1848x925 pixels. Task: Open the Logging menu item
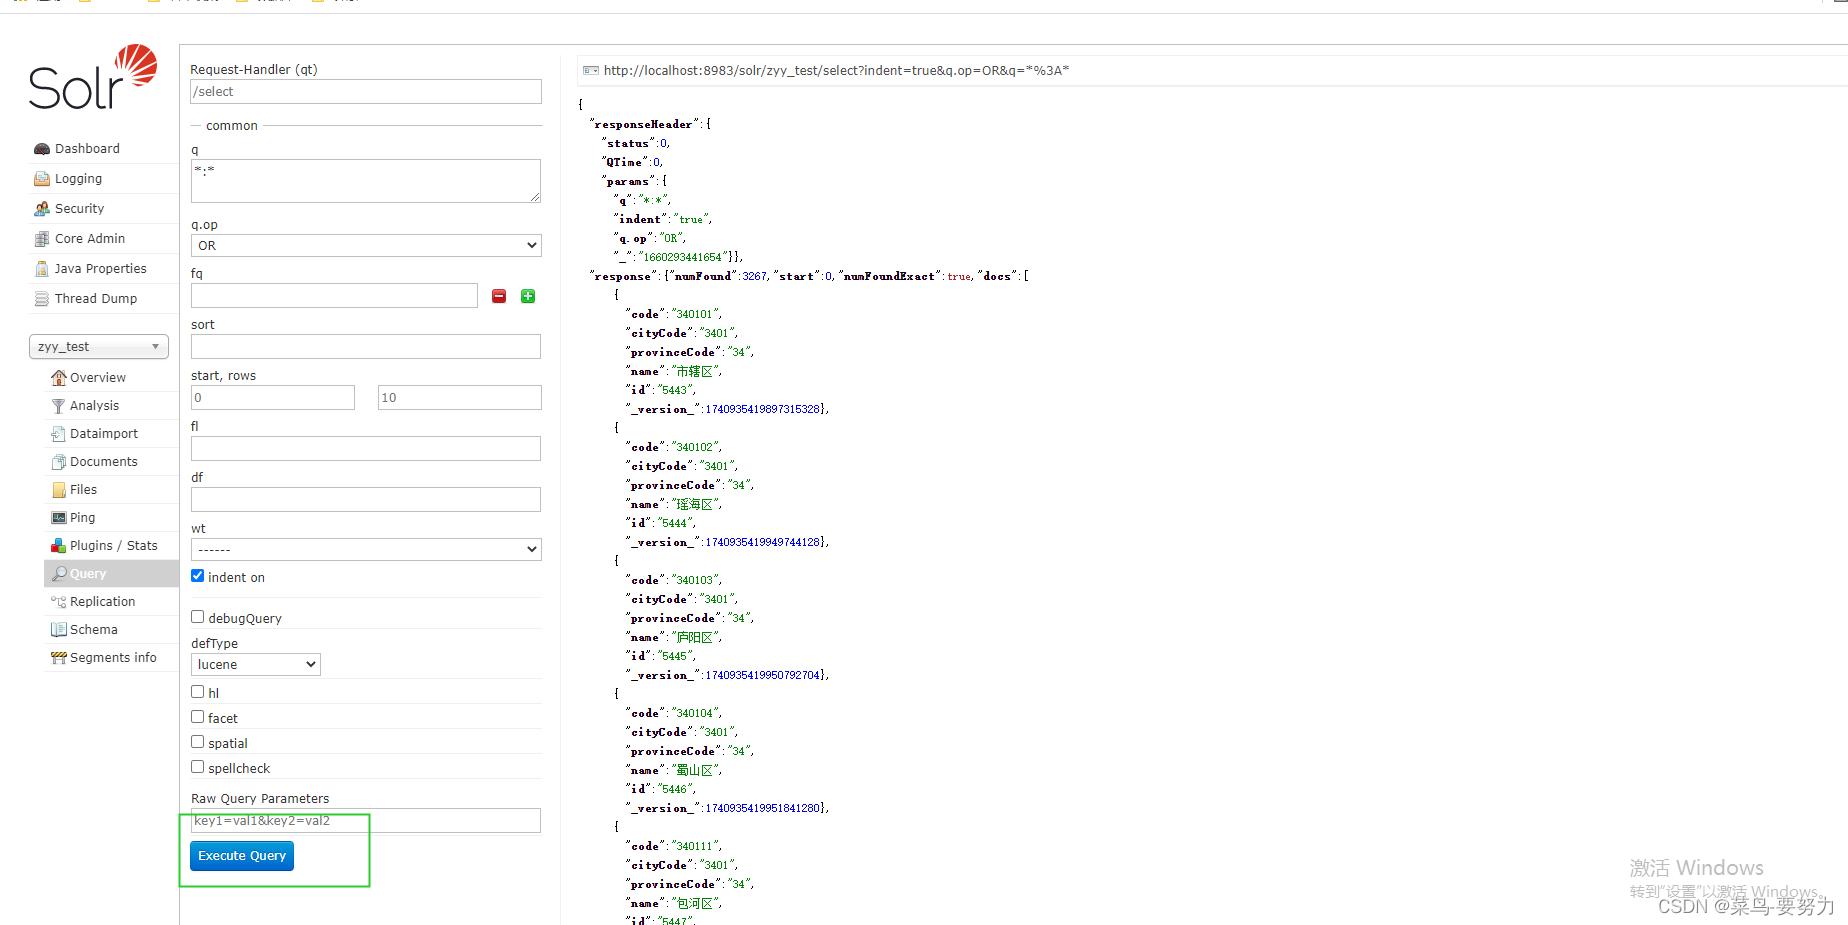coord(78,179)
